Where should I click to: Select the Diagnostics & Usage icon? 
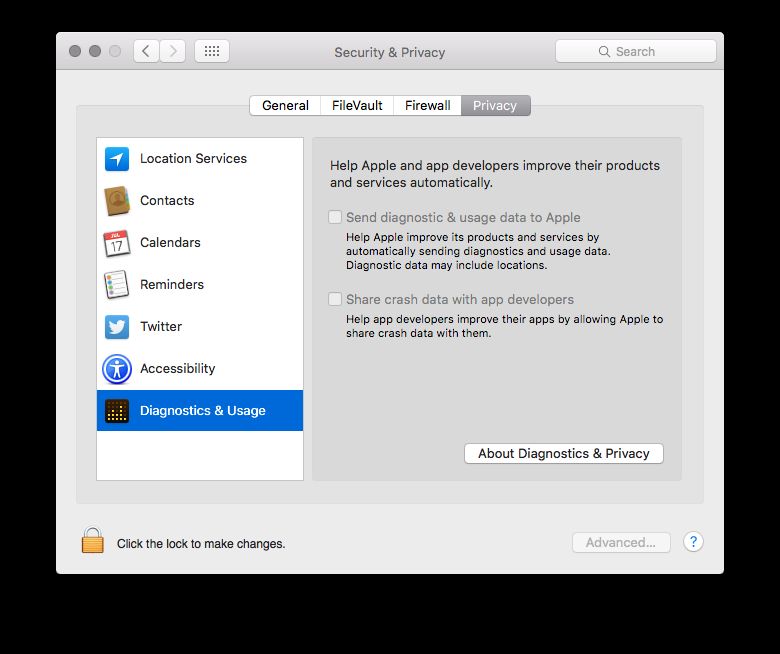tap(117, 411)
